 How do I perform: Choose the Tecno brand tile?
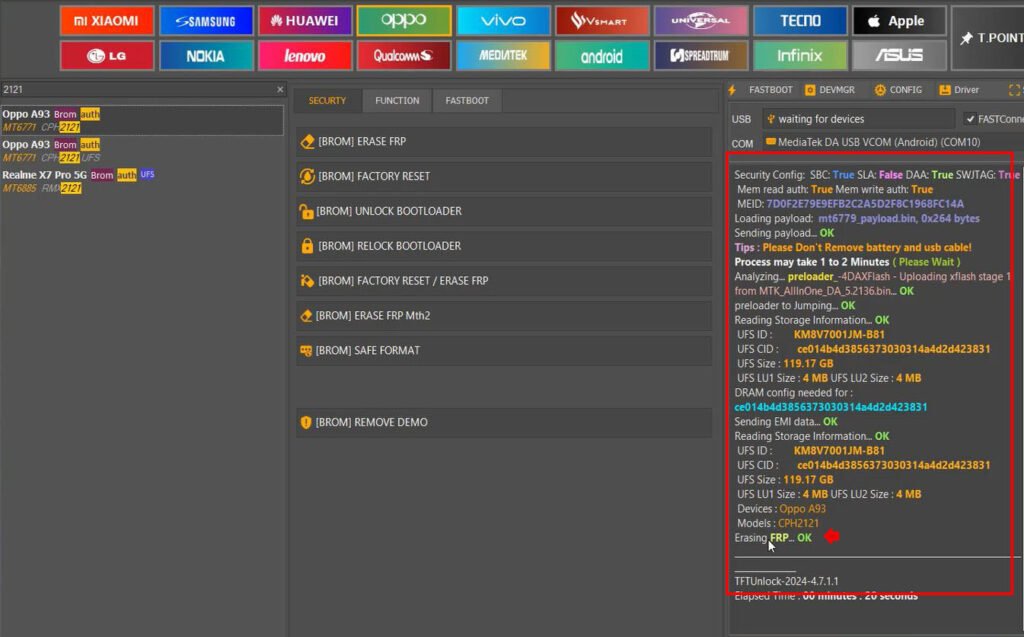[x=801, y=21]
